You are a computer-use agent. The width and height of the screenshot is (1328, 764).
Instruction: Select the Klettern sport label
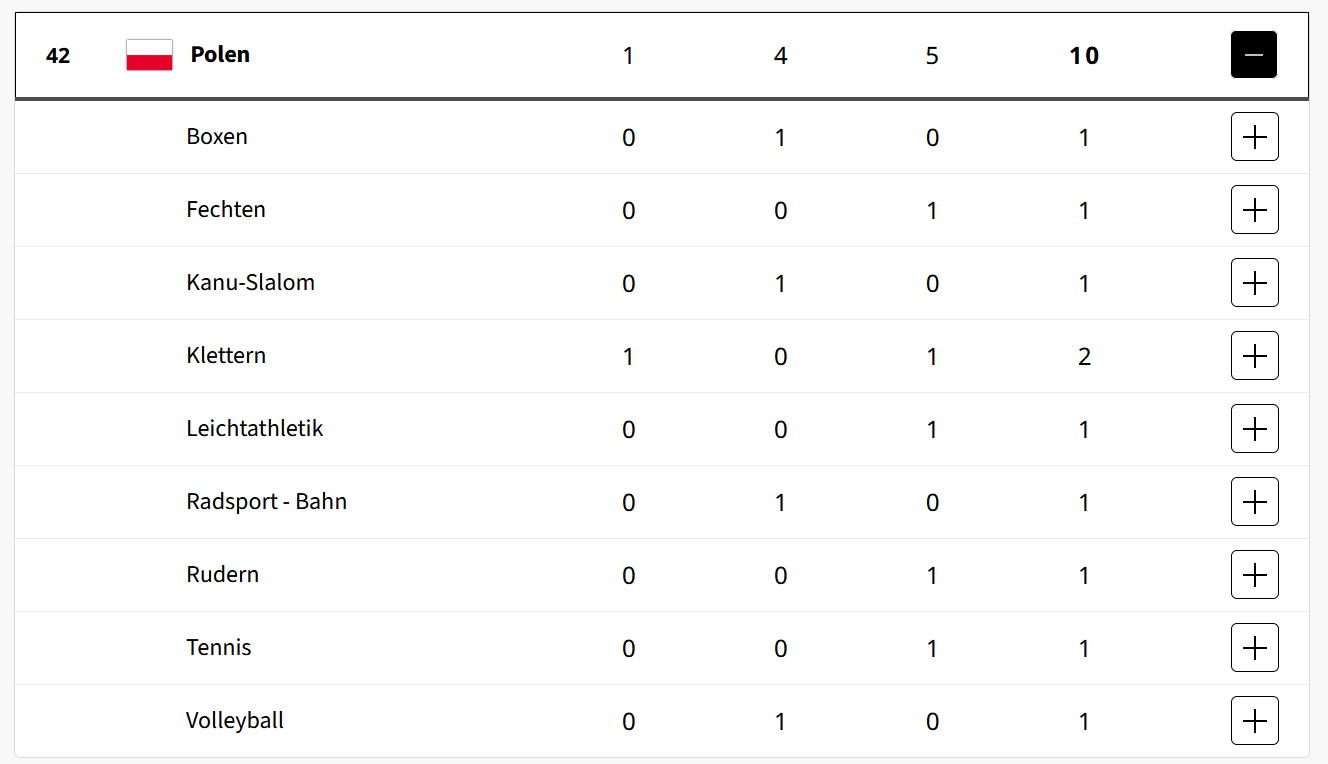226,356
